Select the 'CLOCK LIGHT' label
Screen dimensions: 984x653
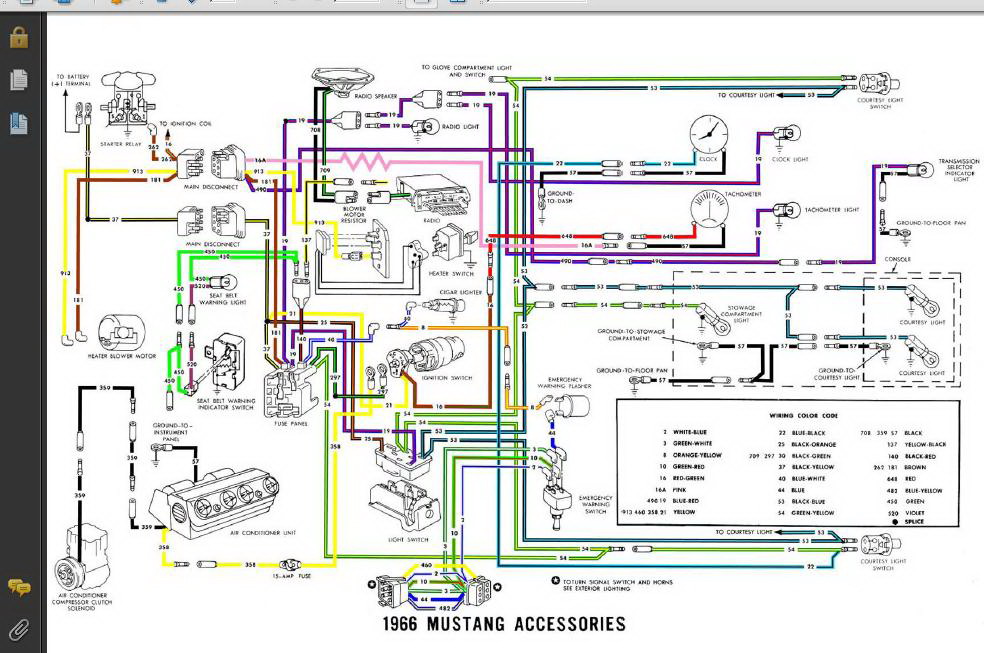point(790,159)
